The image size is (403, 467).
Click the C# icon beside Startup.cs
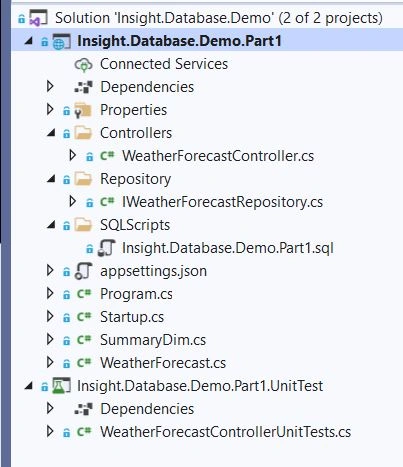coord(84,317)
